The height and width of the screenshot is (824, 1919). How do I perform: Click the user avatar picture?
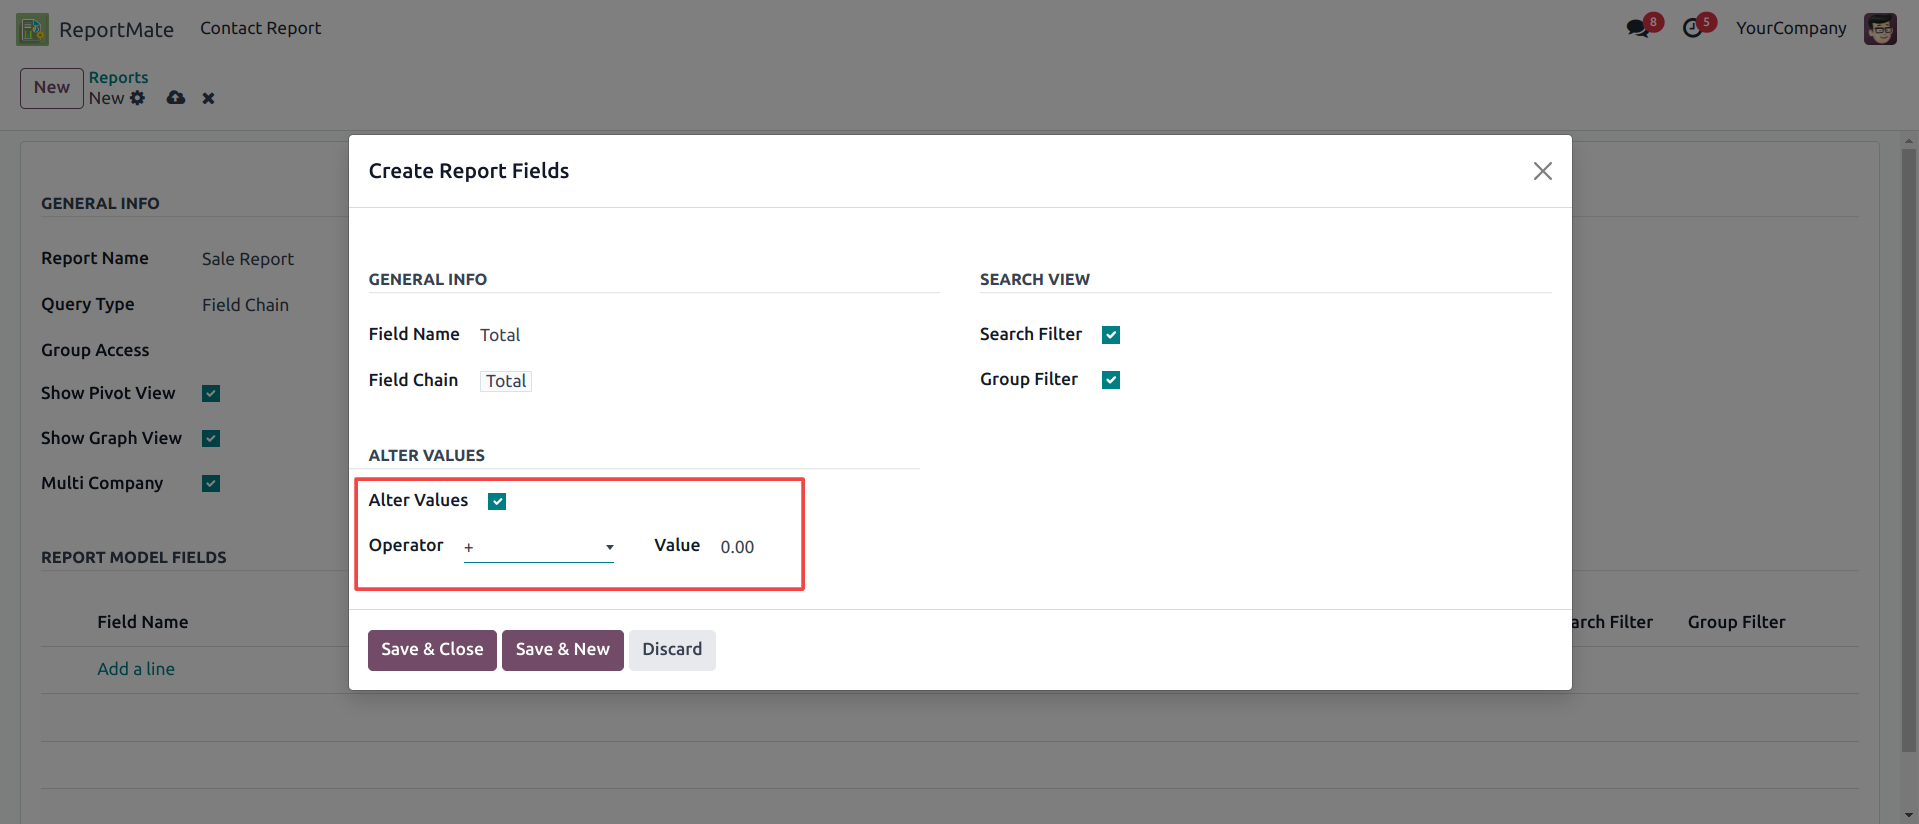pos(1880,29)
